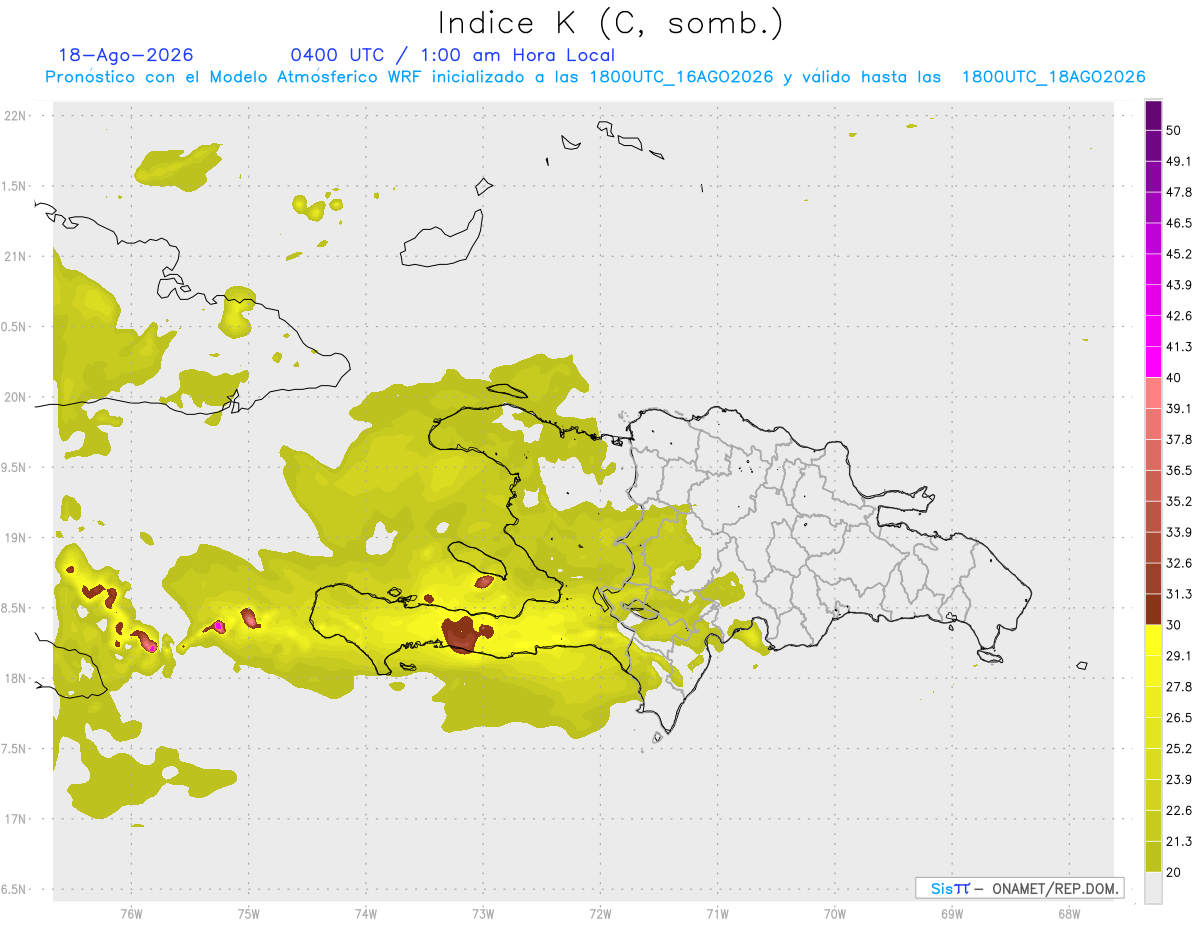
Task: Click the longitude label '71W'
Action: point(717,914)
